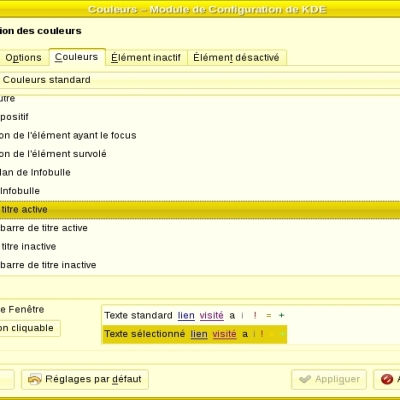Click the red exclamation mark in Texte standard row

(255, 315)
